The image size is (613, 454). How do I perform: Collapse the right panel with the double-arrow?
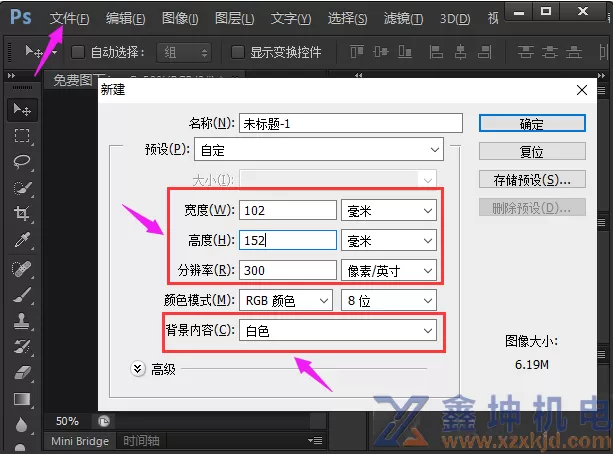602,75
